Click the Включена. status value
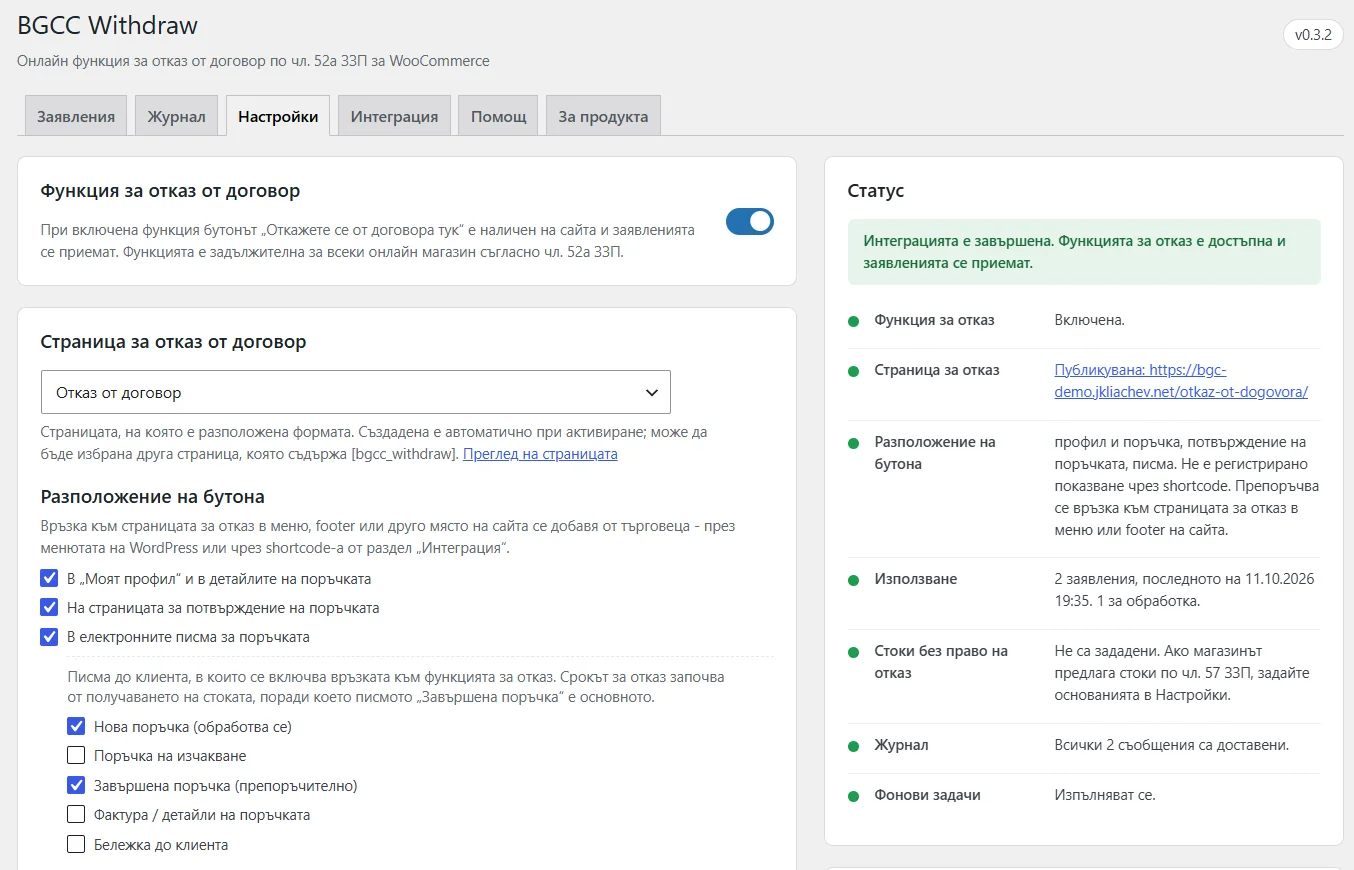Viewport: 1354px width, 870px height. [x=1090, y=320]
